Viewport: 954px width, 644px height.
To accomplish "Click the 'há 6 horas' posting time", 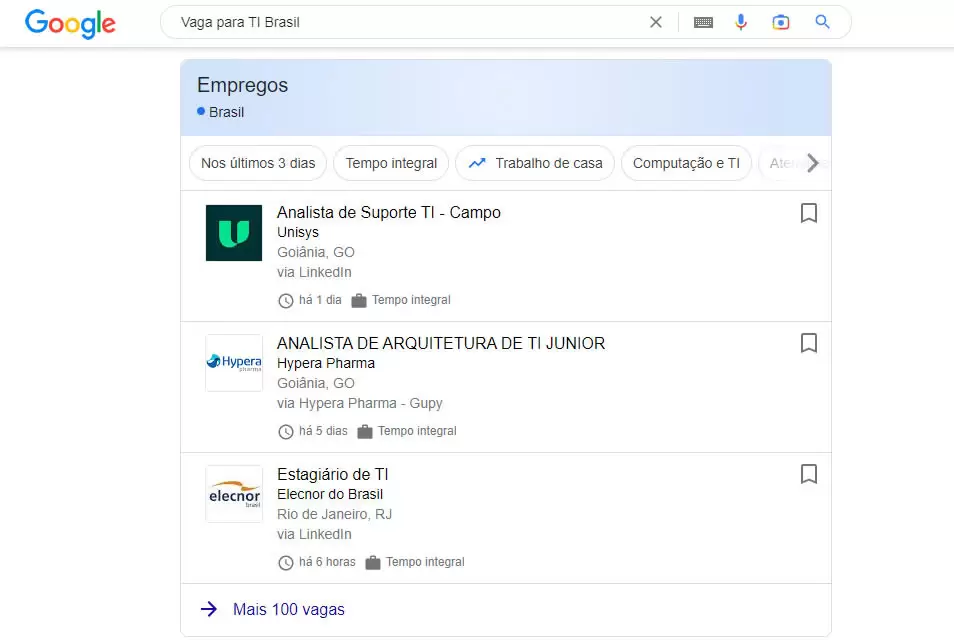I will (327, 562).
